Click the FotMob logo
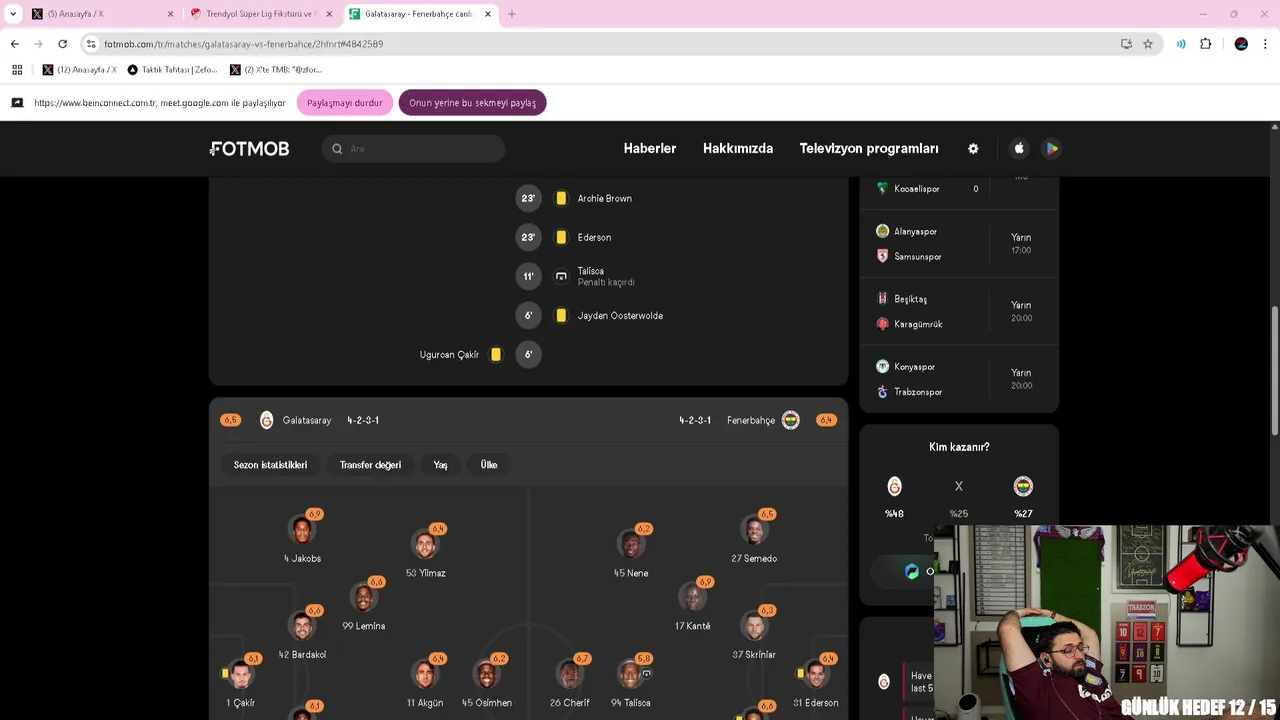This screenshot has height=720, width=1280. pyautogui.click(x=249, y=148)
